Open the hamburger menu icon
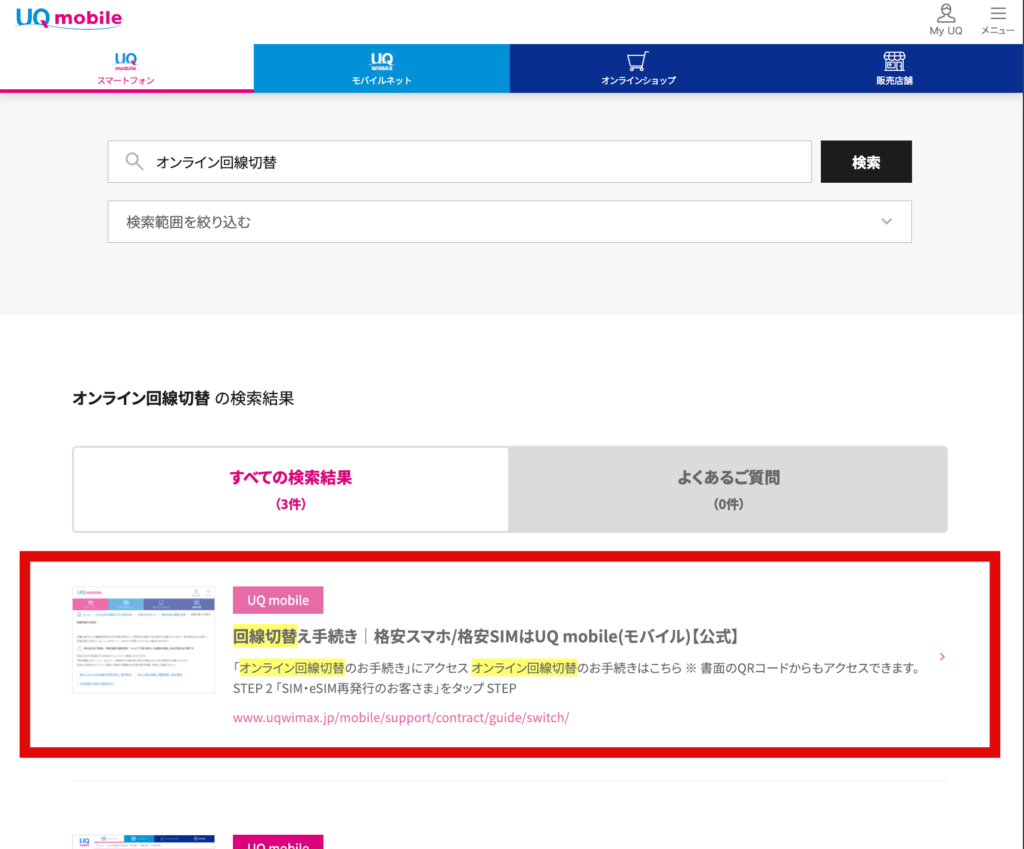The width and height of the screenshot is (1024, 849). (x=997, y=14)
